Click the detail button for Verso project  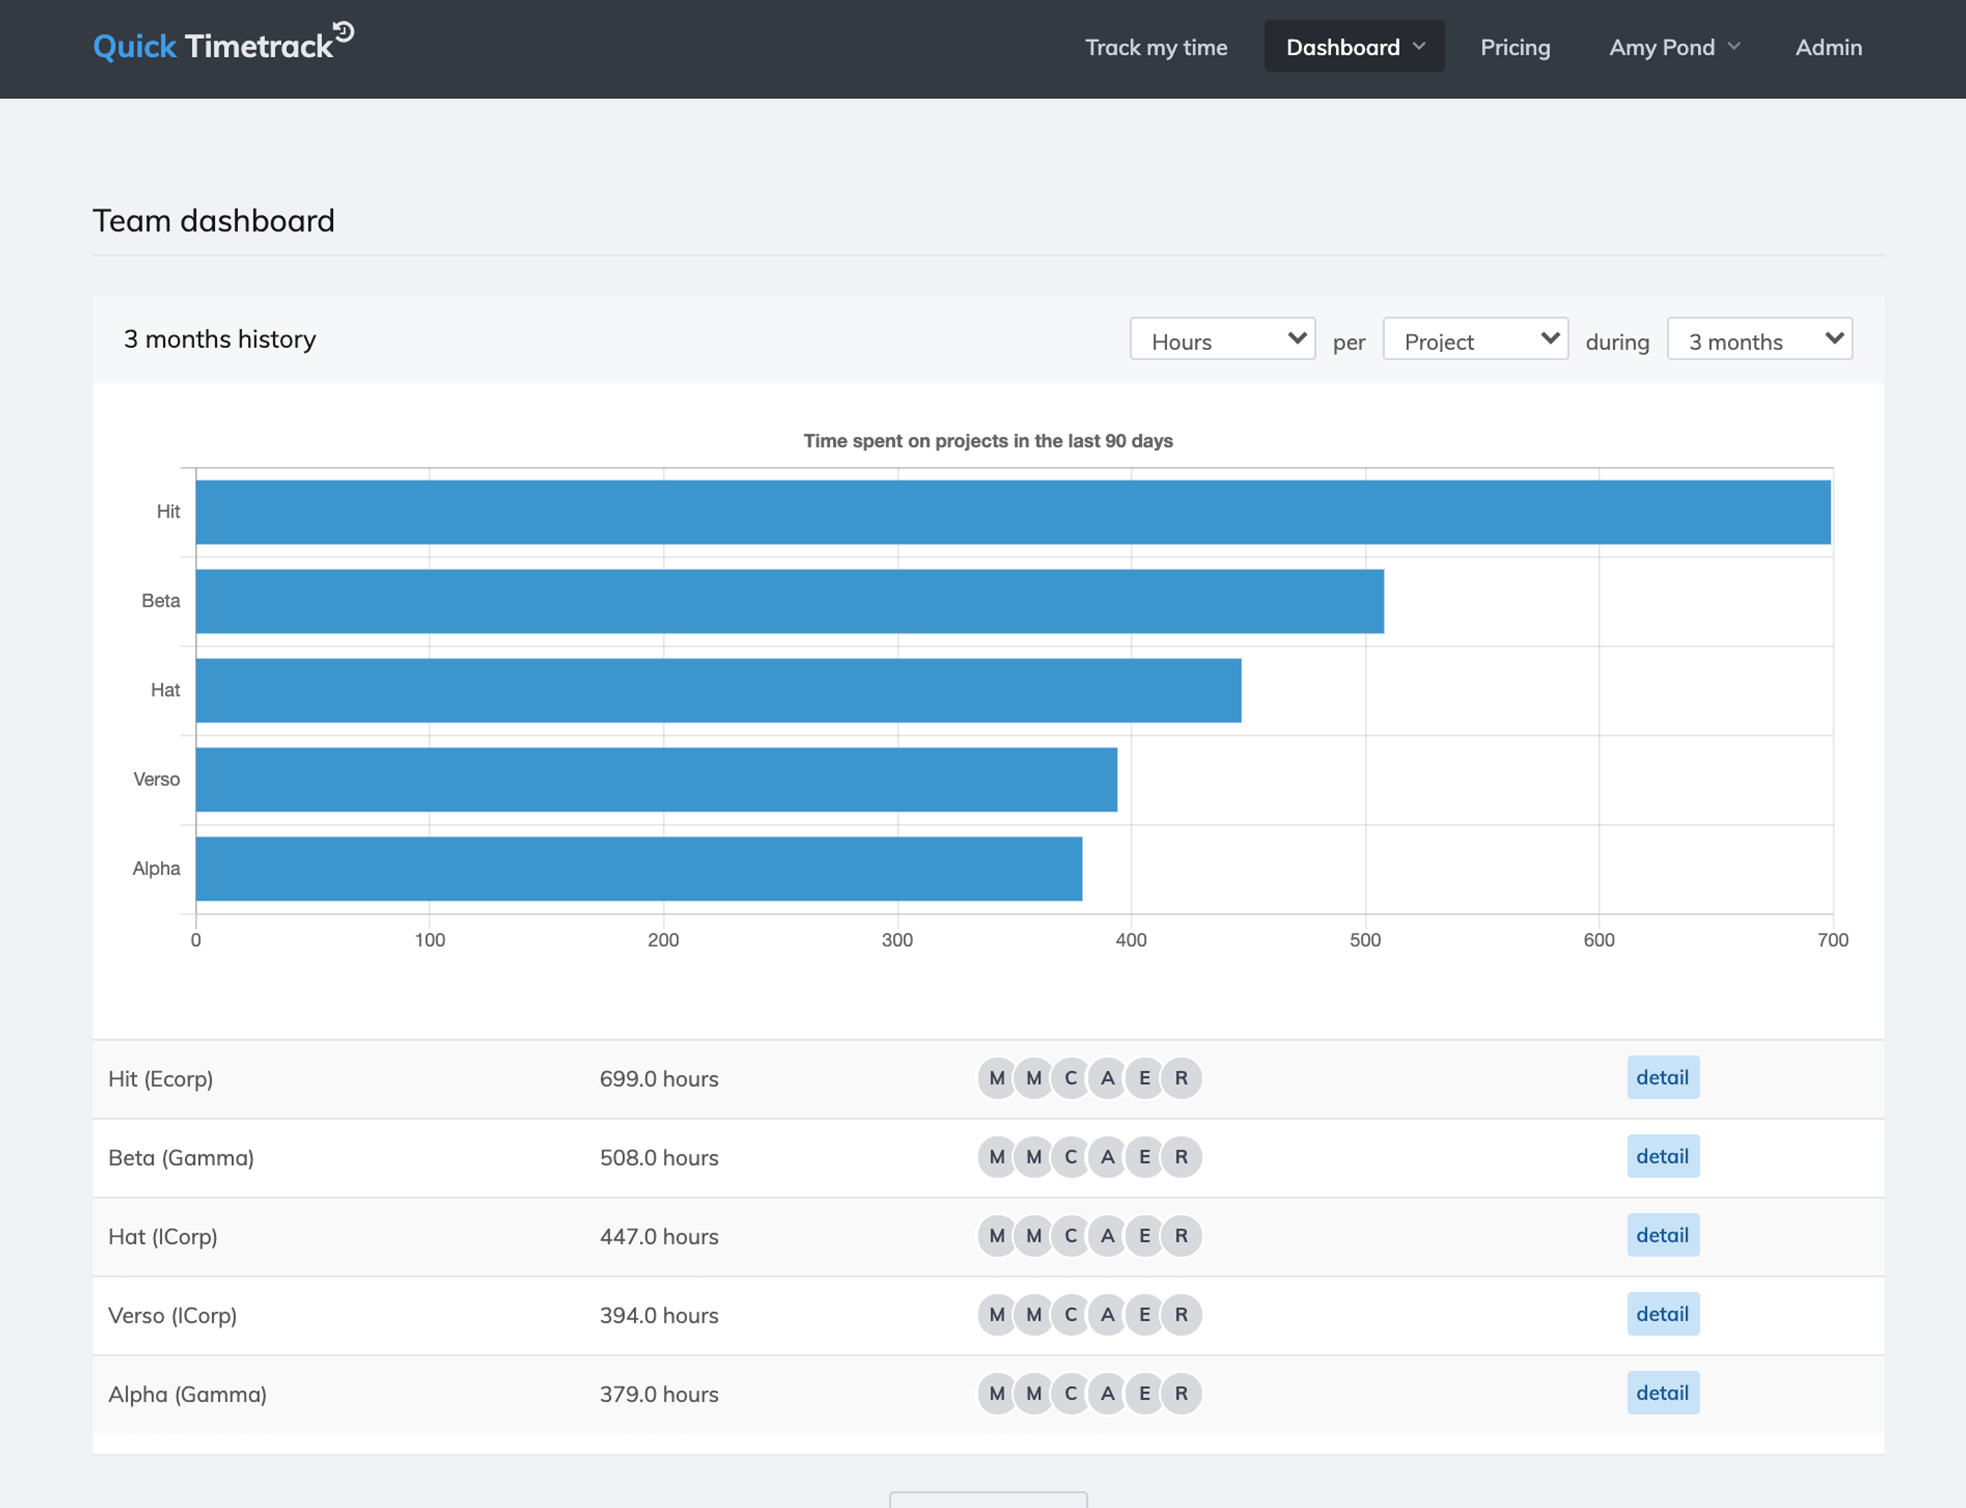click(x=1662, y=1313)
